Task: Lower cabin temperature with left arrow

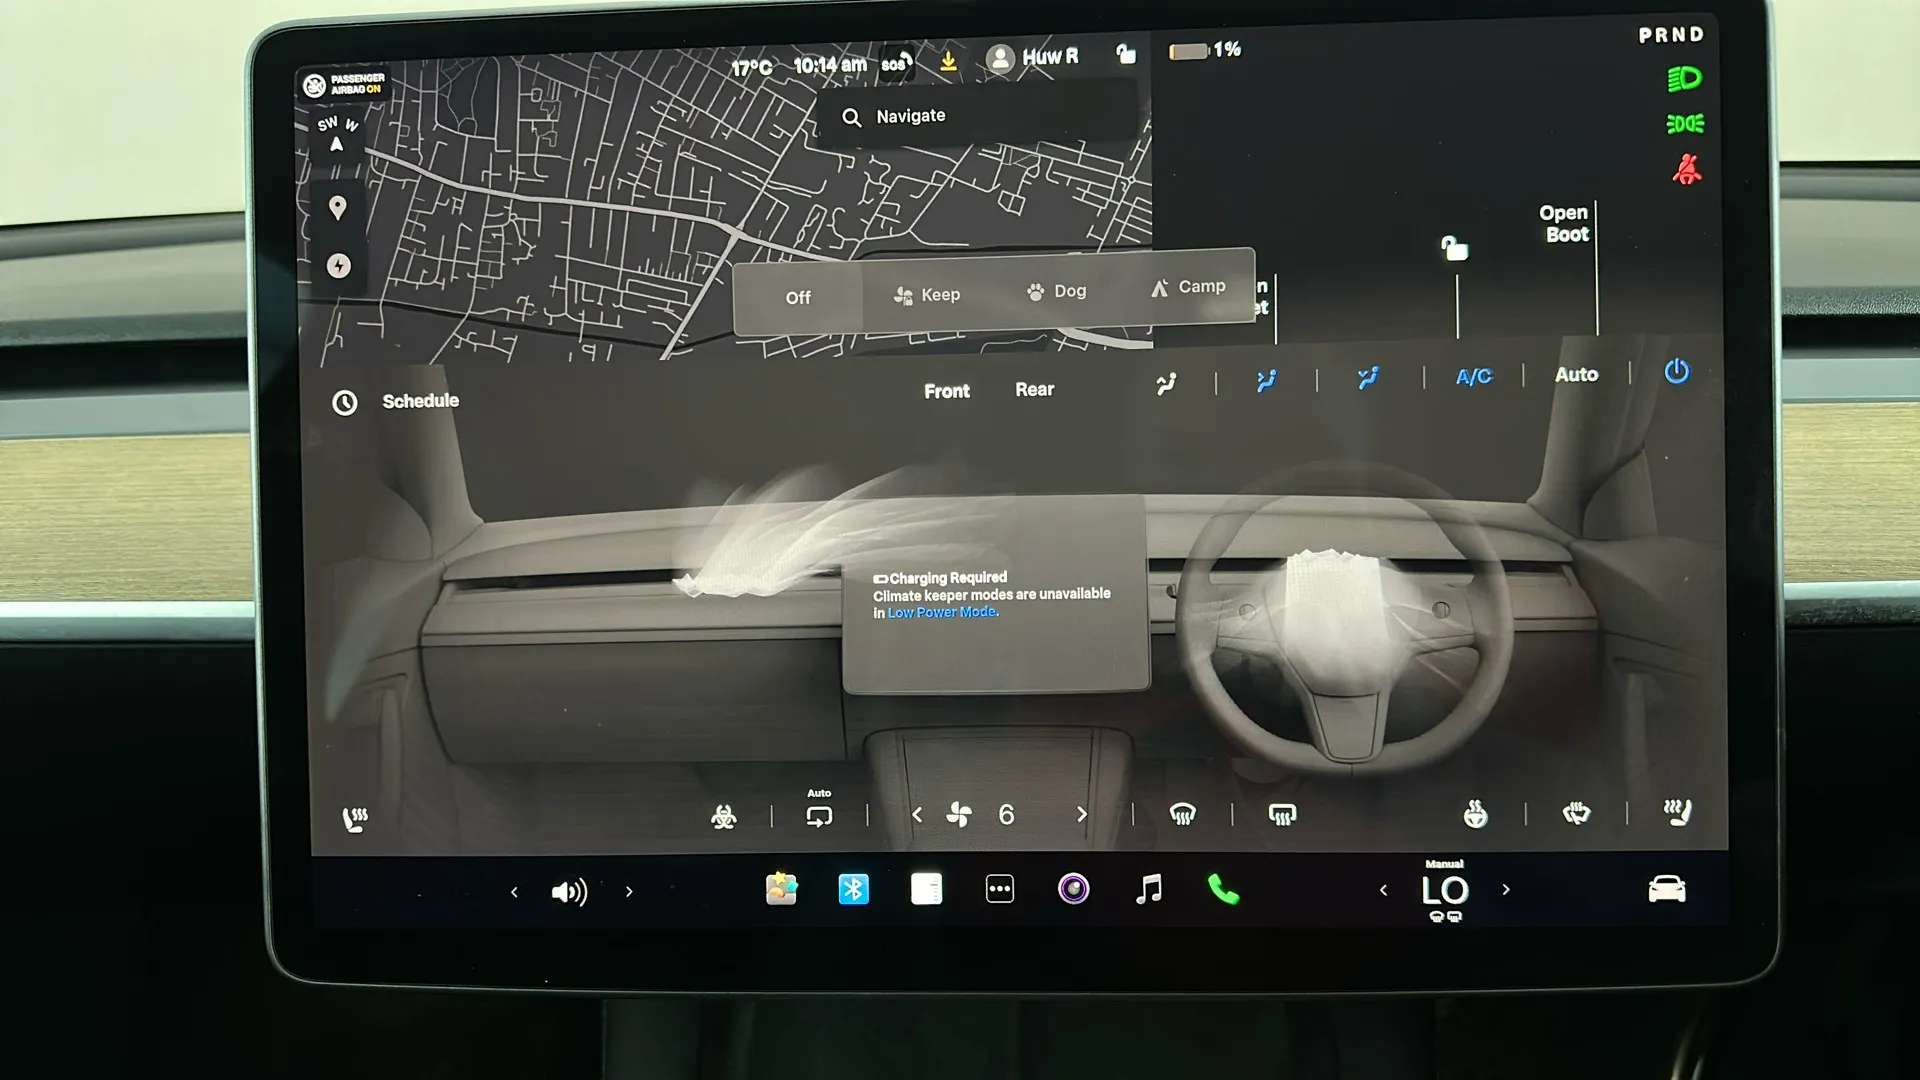Action: 1383,889
